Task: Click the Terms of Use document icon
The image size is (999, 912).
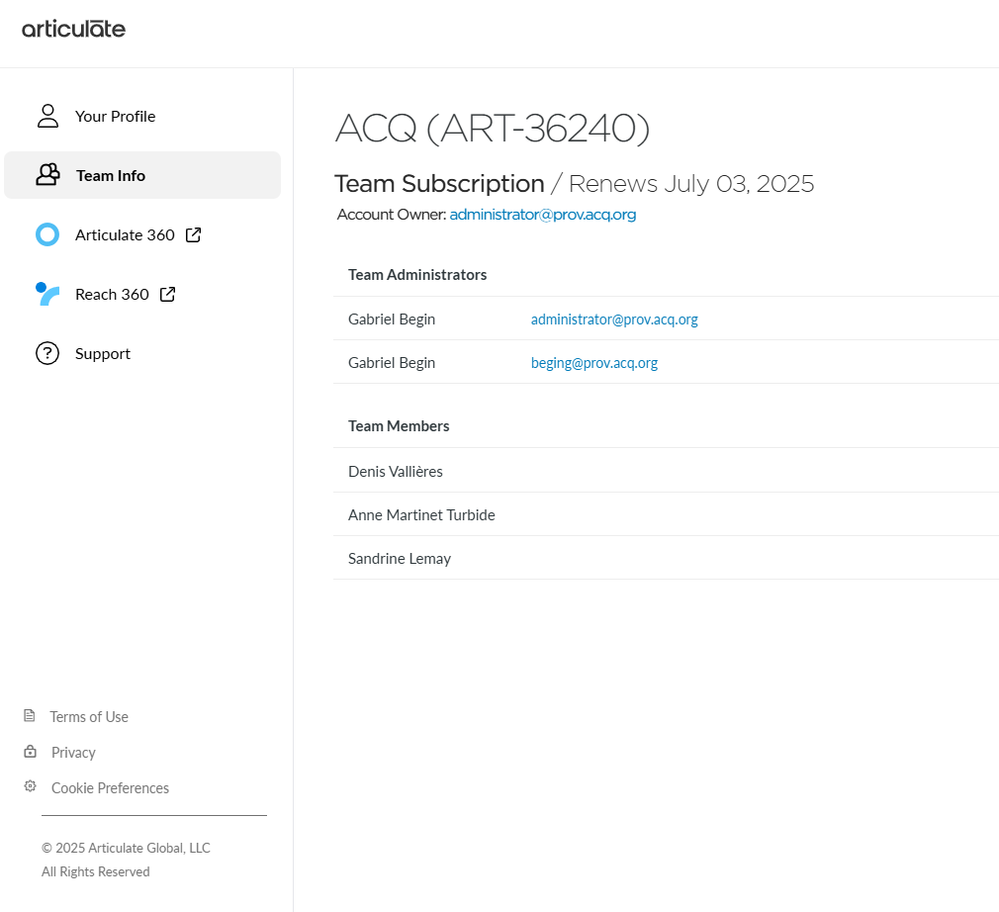Action: pos(30,716)
